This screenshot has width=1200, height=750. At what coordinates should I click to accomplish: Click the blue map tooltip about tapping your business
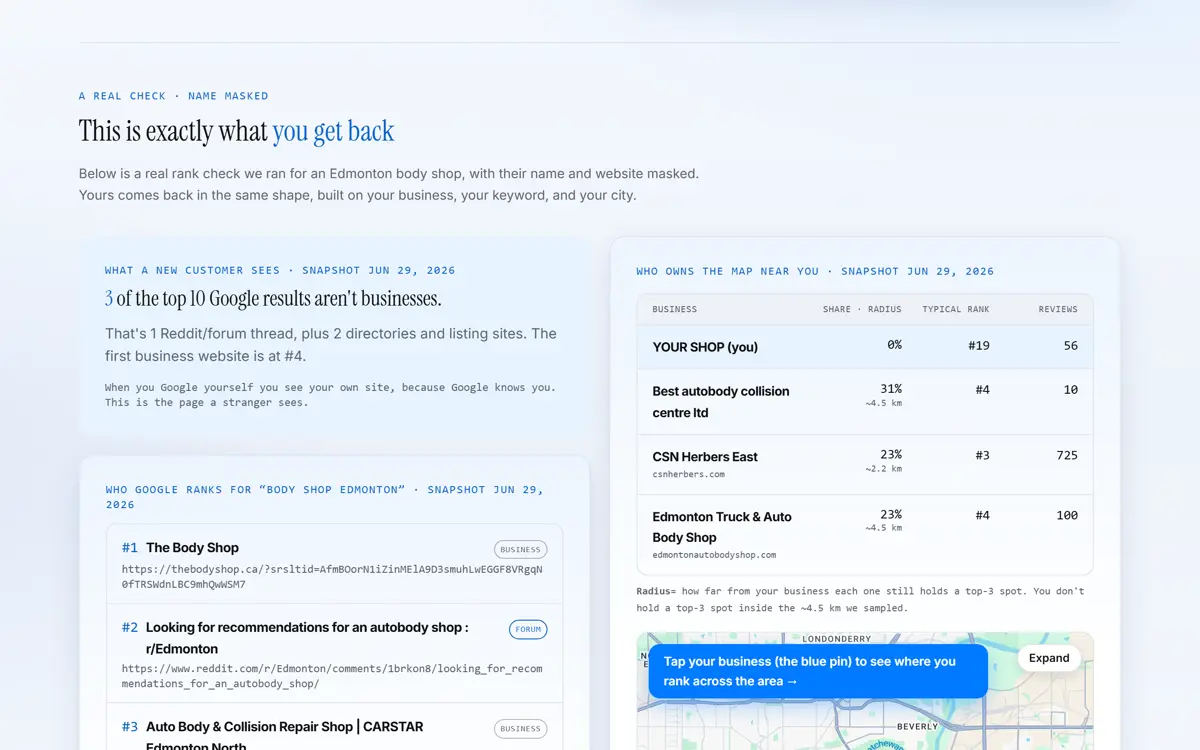[818, 671]
